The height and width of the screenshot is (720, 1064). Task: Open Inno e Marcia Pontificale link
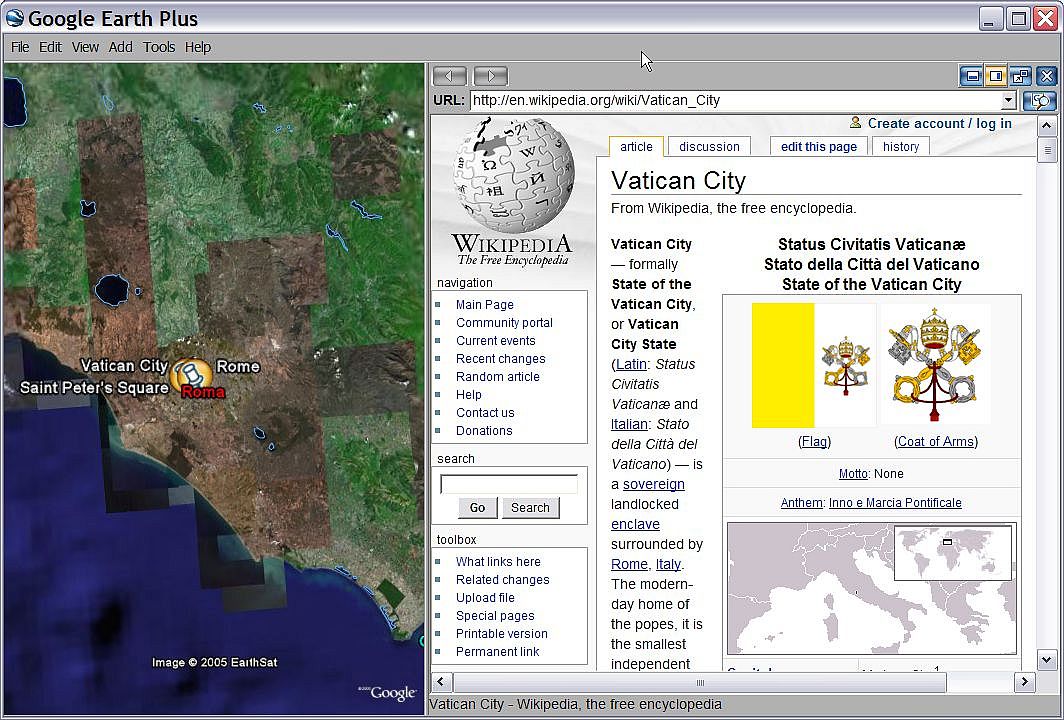(x=895, y=503)
